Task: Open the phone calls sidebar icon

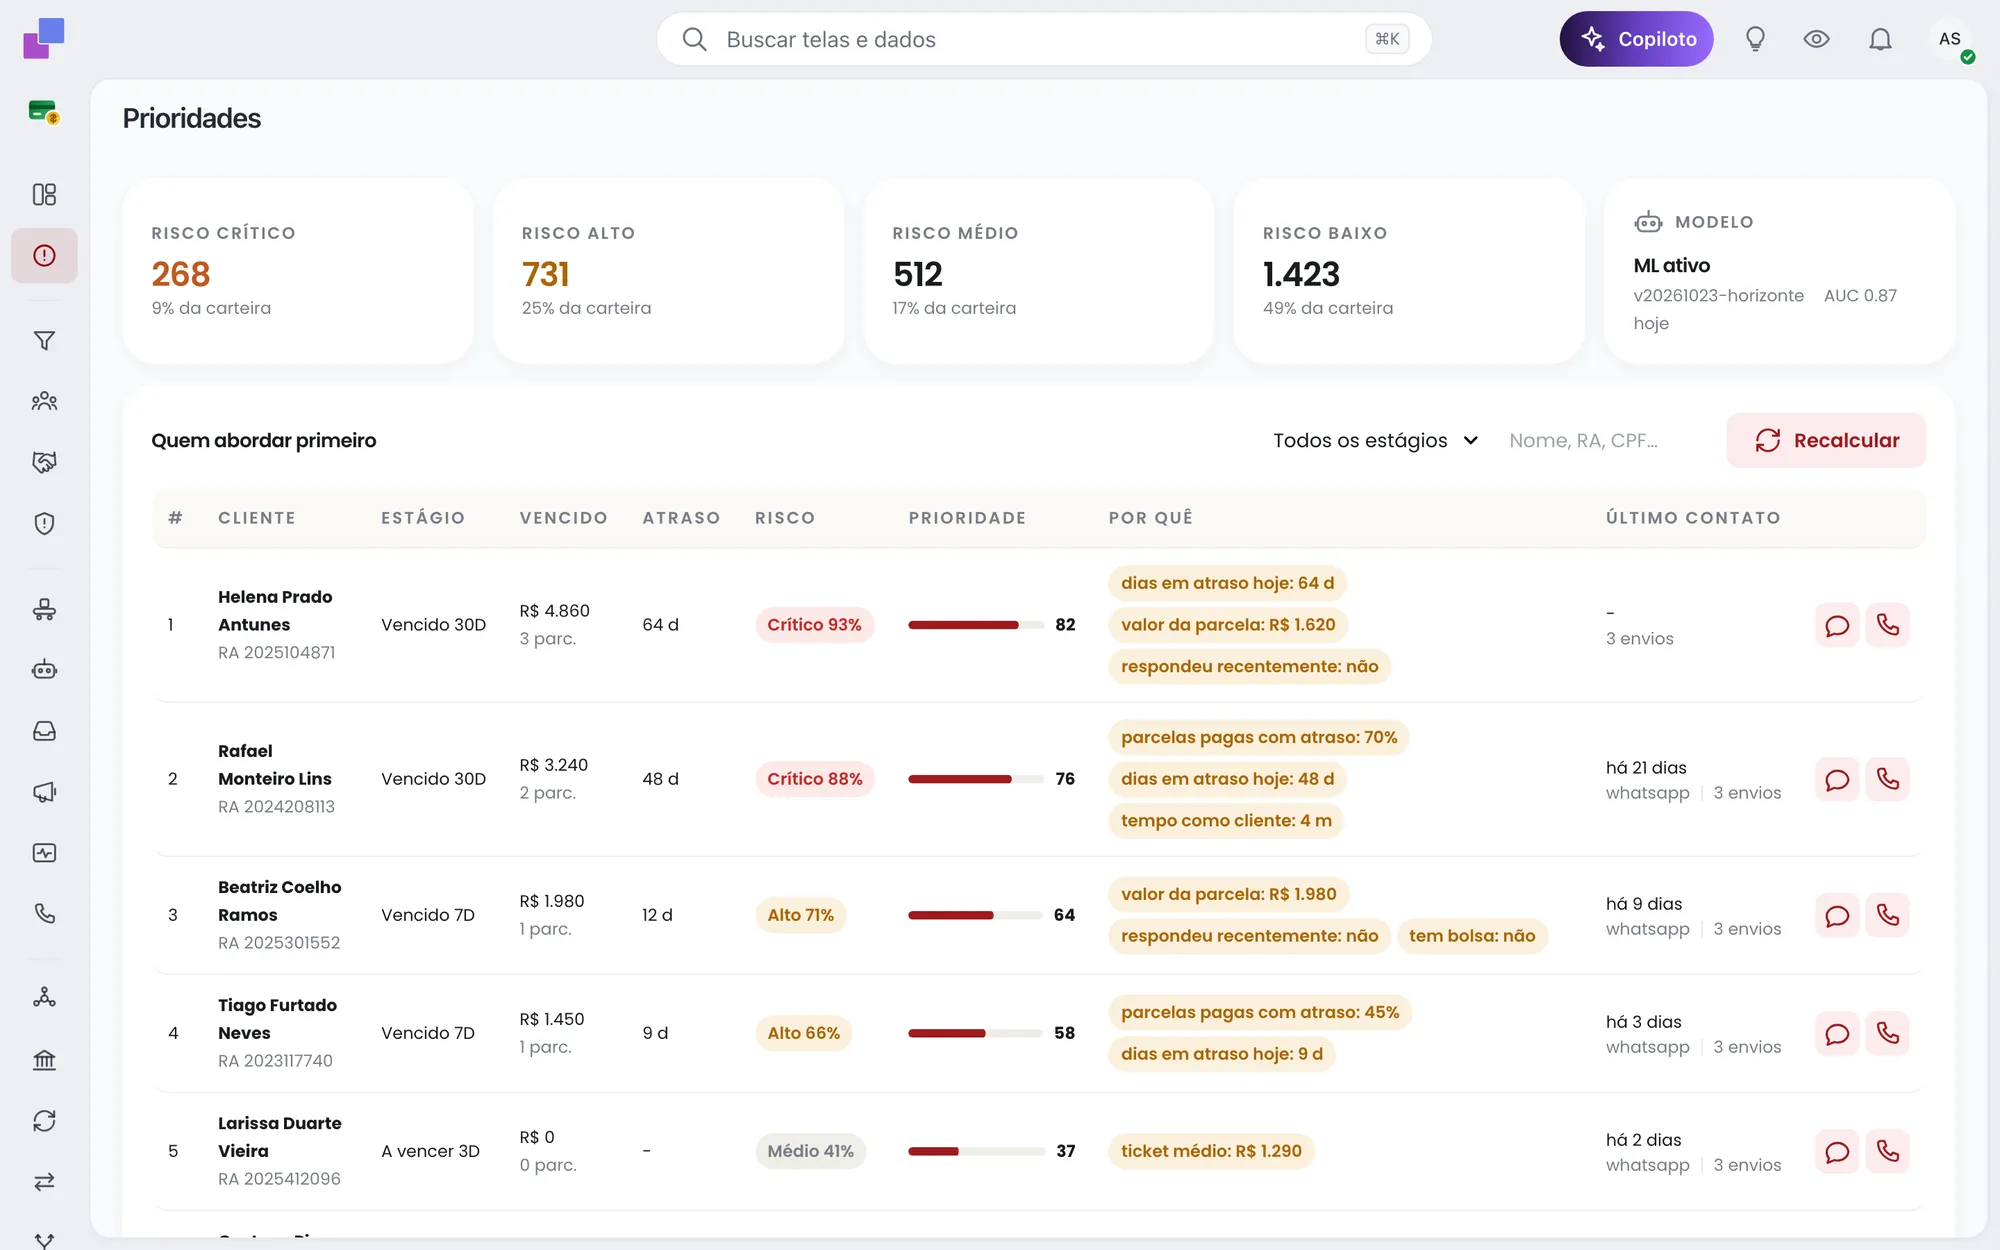Action: pos(44,914)
